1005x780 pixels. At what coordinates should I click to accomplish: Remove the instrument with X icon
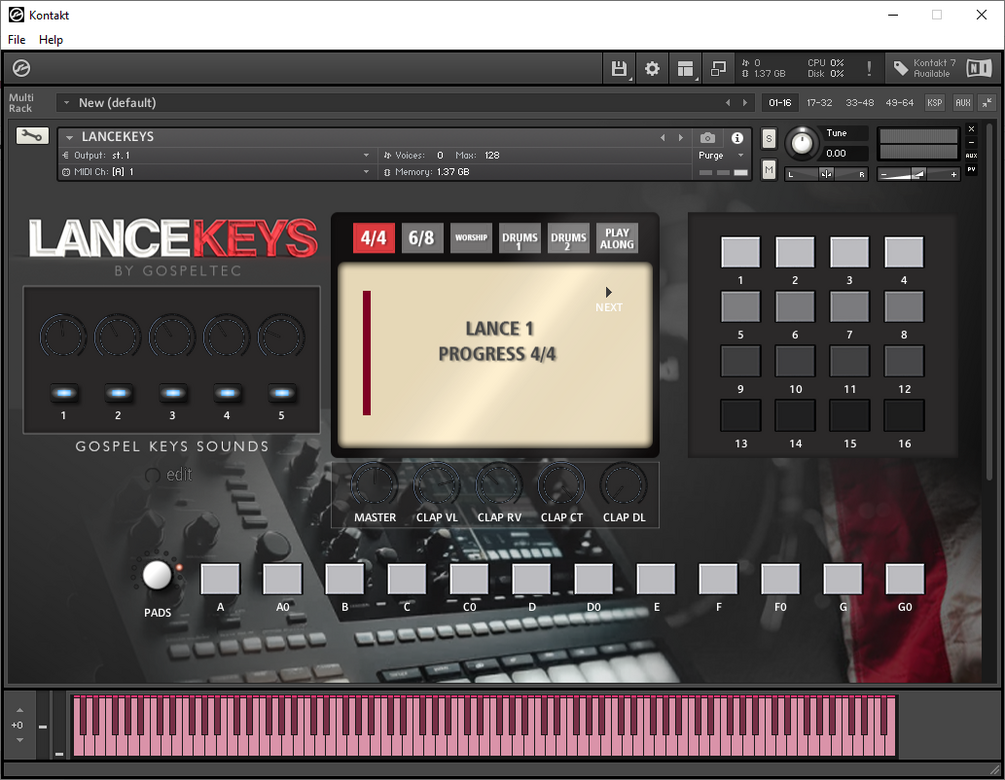pos(972,129)
